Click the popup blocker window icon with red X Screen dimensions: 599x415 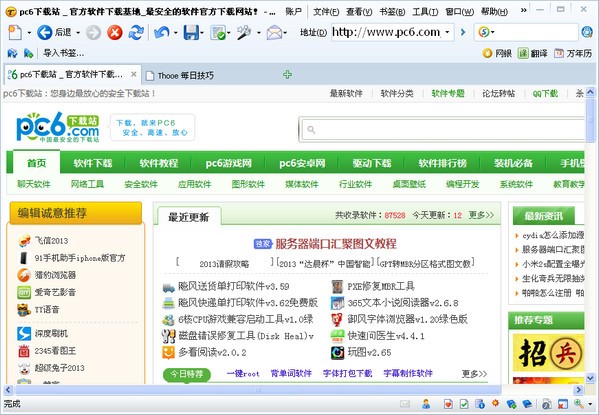click(562, 404)
